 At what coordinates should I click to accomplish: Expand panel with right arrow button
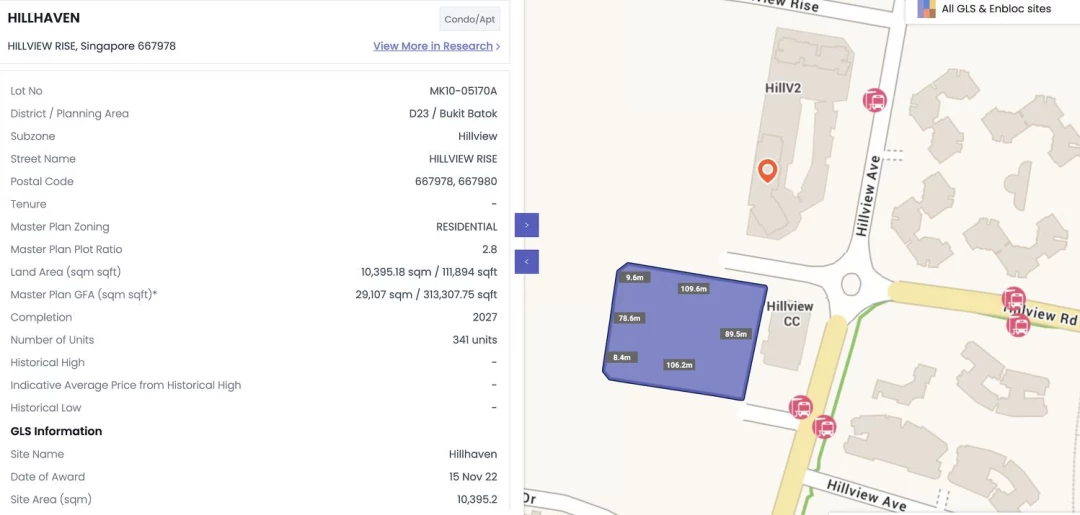pyautogui.click(x=527, y=225)
